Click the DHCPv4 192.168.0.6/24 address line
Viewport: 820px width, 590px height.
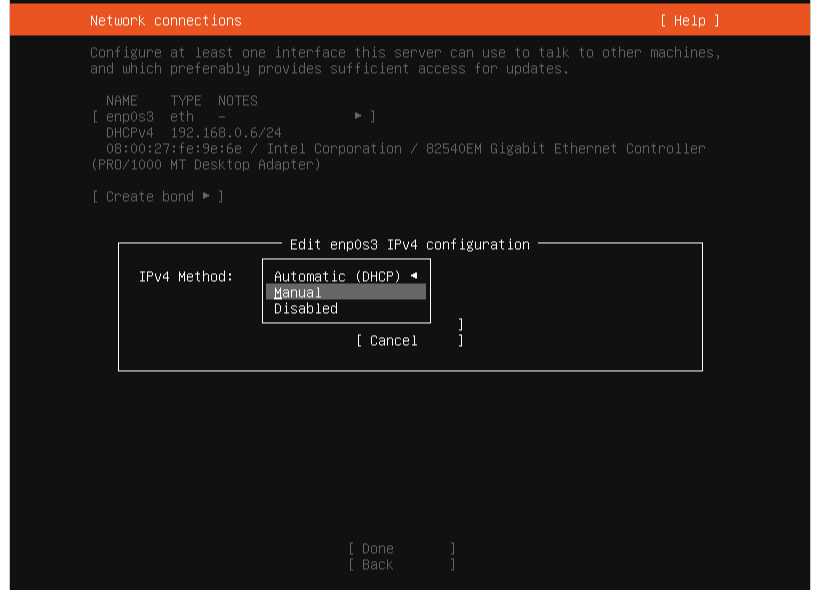click(x=193, y=133)
